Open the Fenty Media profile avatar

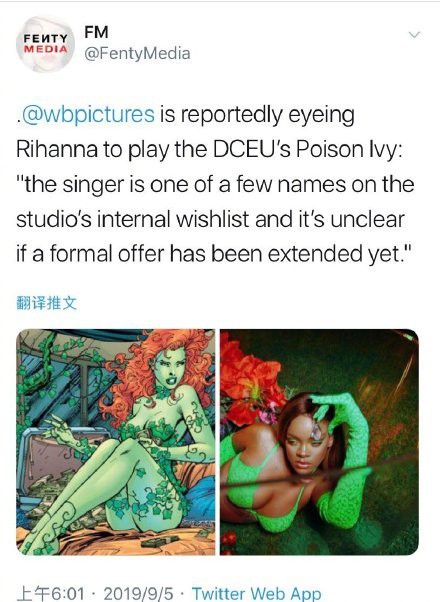pyautogui.click(x=45, y=44)
